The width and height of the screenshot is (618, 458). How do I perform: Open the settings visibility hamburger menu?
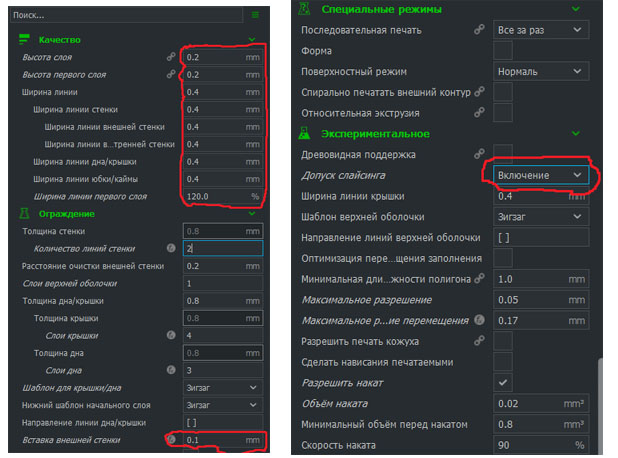coord(255,15)
